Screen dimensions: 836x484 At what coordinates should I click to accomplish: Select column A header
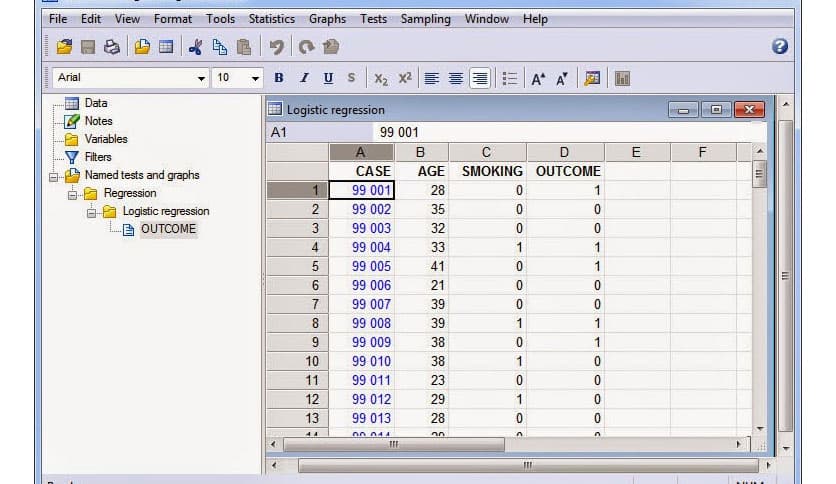click(x=361, y=152)
